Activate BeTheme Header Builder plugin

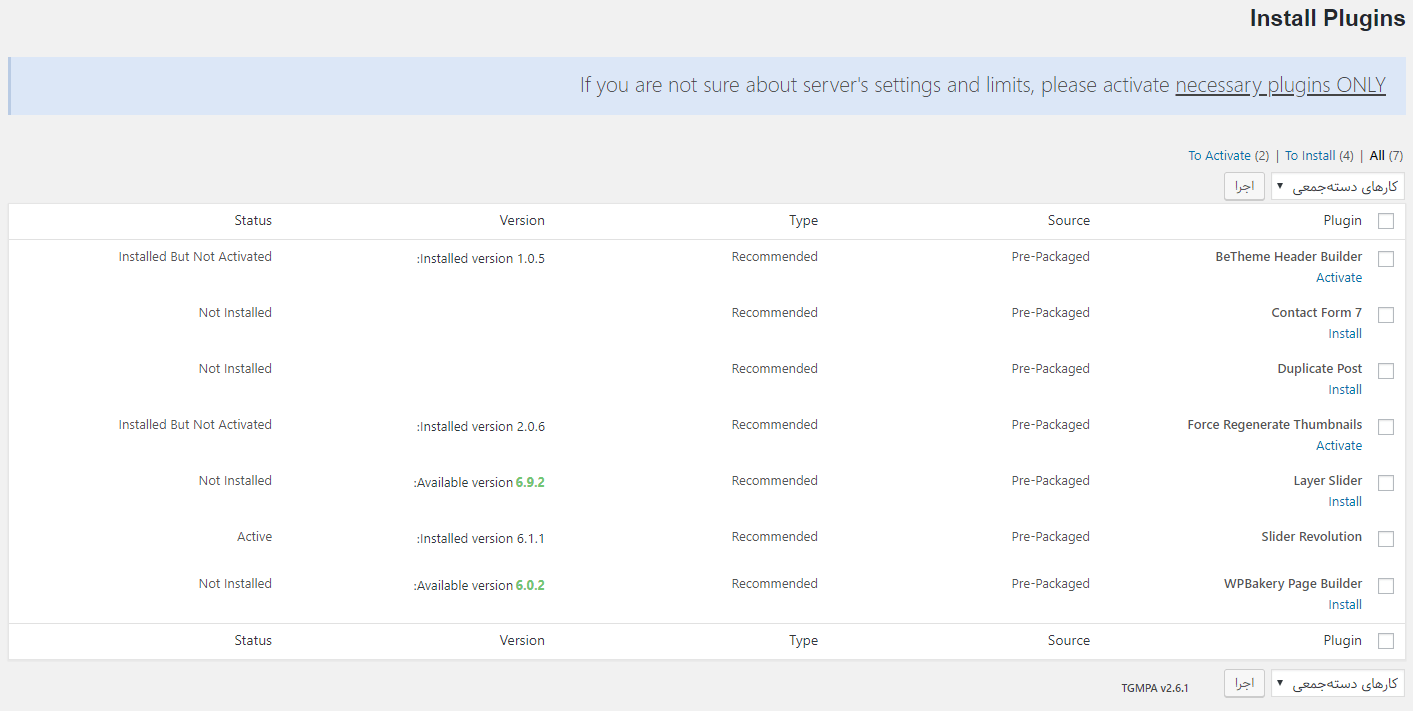click(x=1339, y=278)
